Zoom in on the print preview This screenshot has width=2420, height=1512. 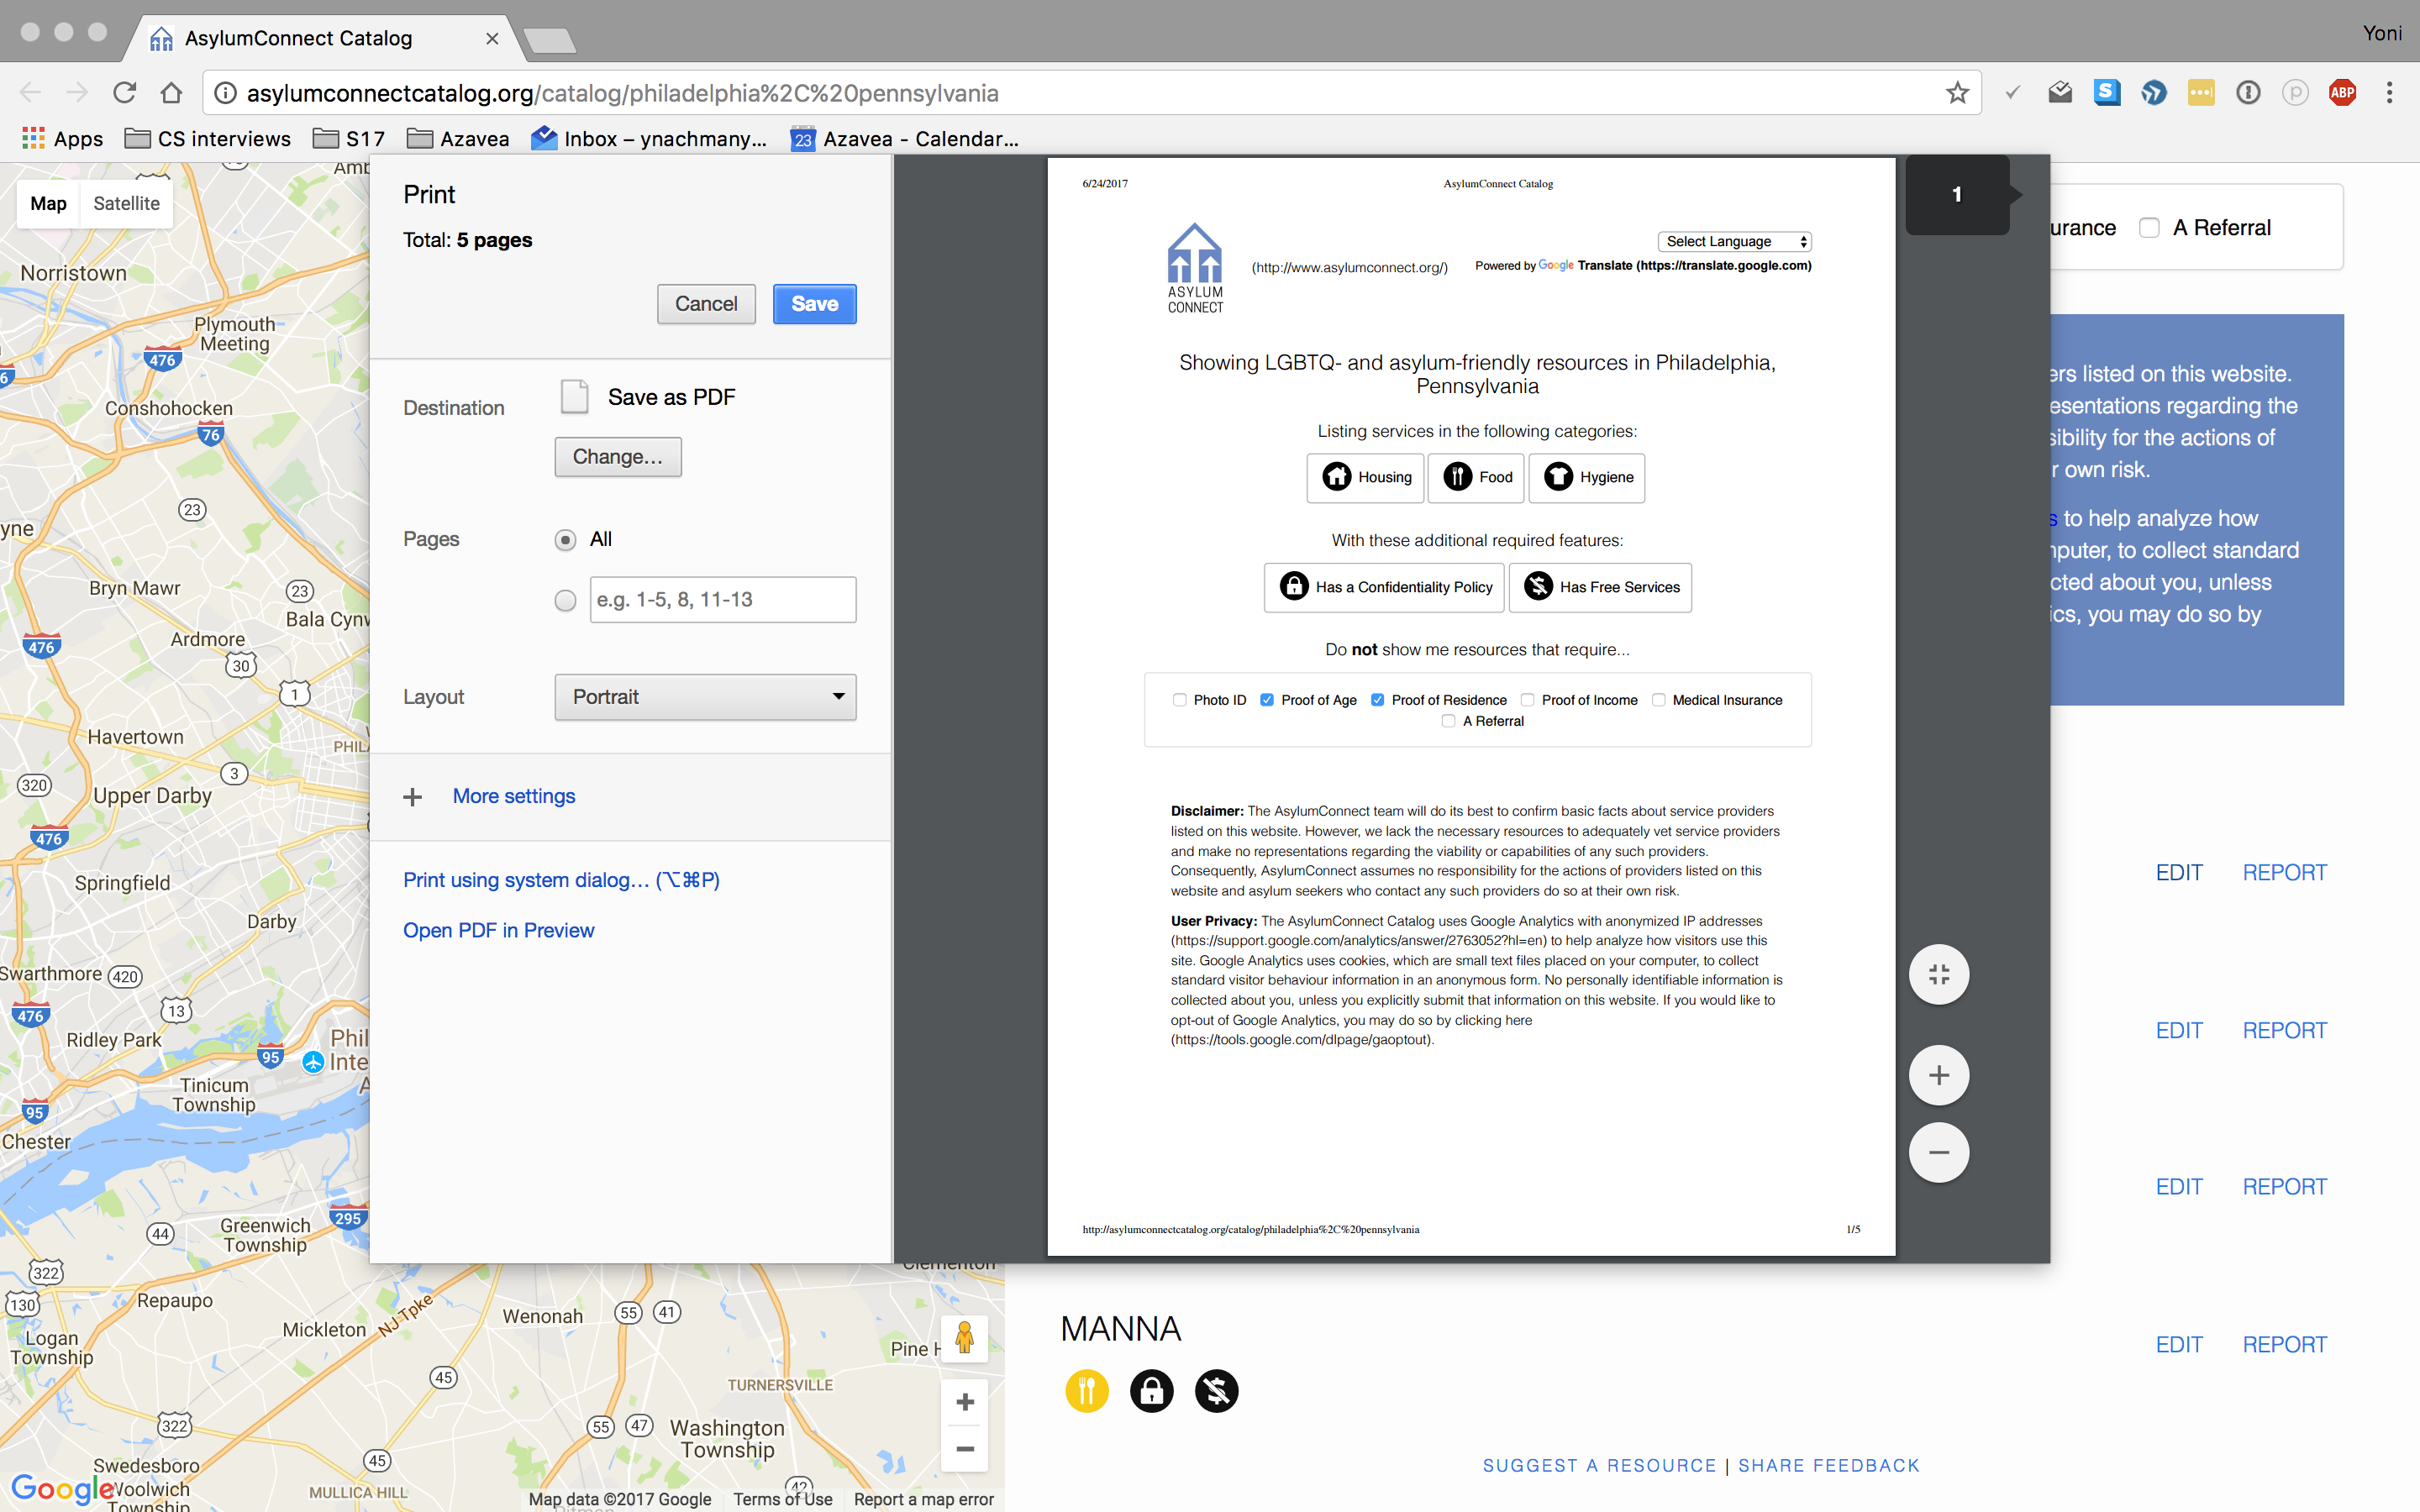click(1938, 1075)
